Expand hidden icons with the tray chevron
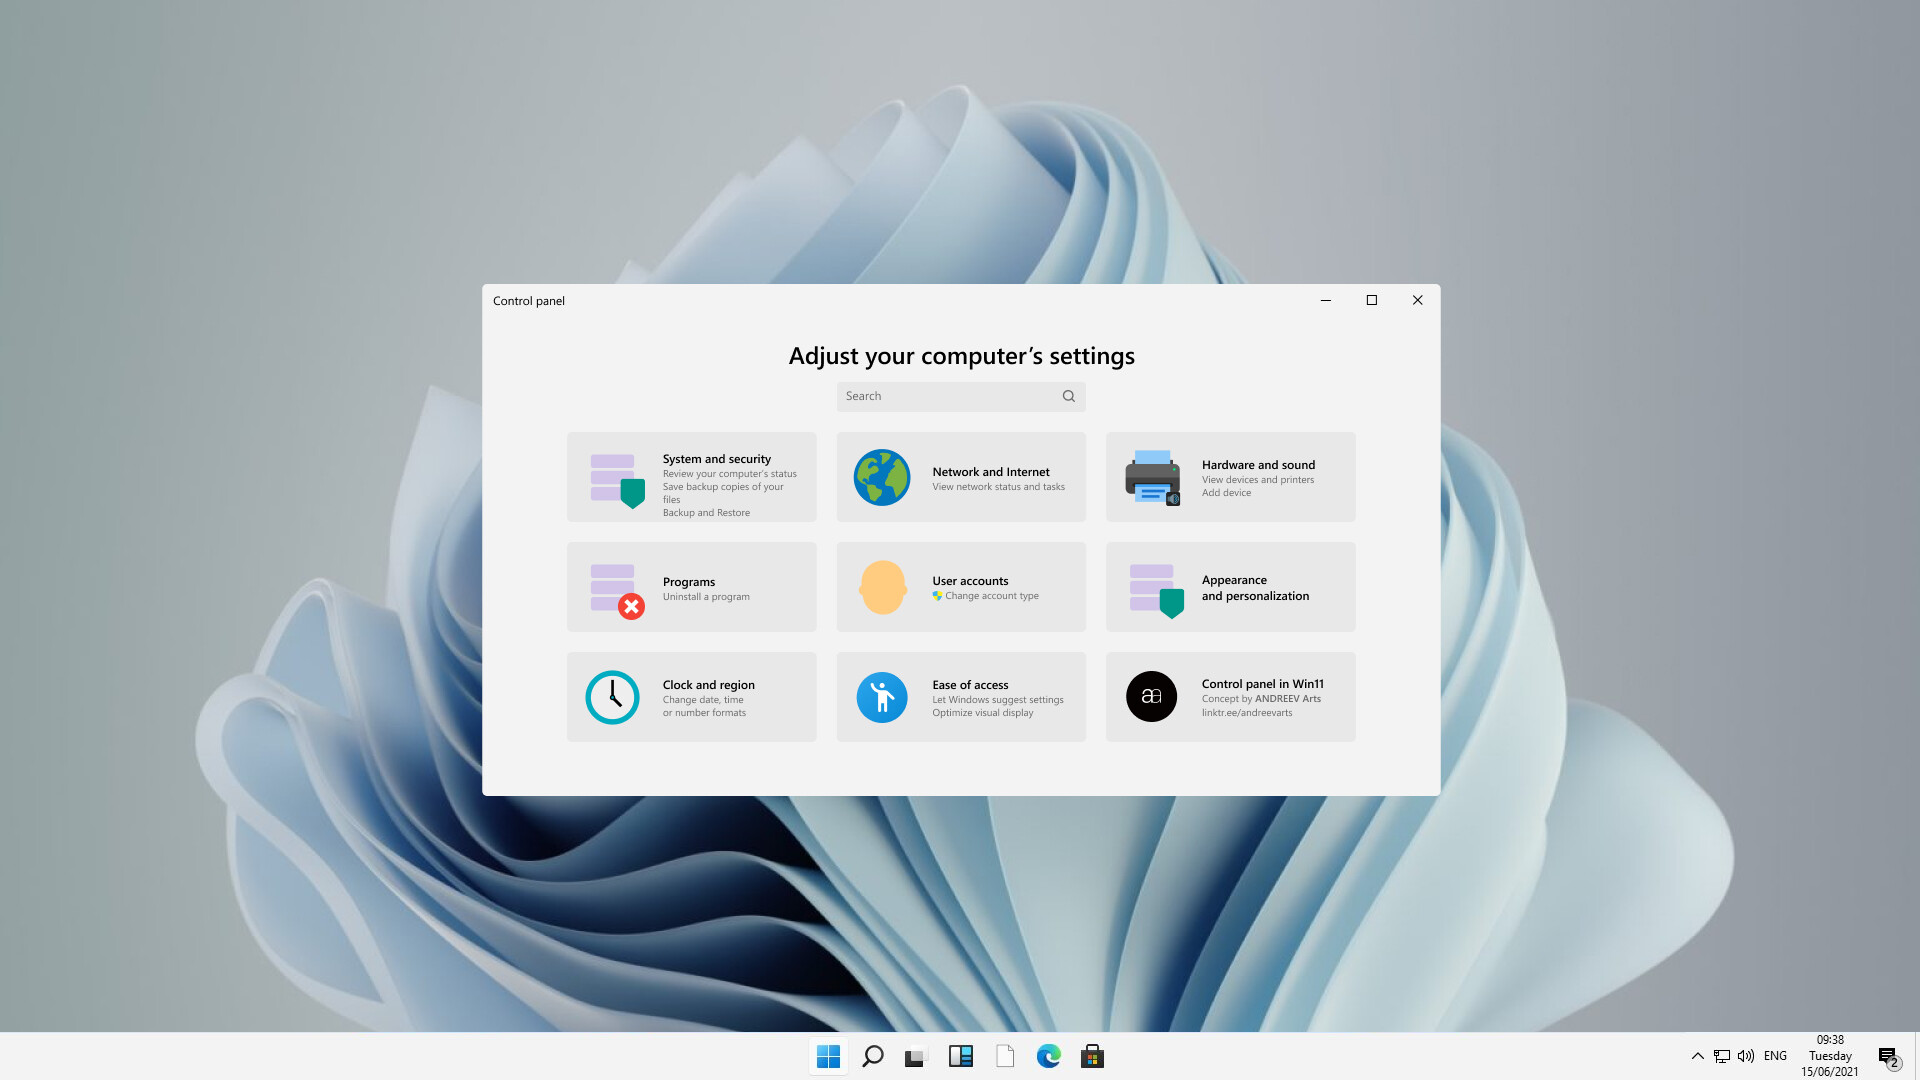1920x1080 pixels. (x=1698, y=1056)
